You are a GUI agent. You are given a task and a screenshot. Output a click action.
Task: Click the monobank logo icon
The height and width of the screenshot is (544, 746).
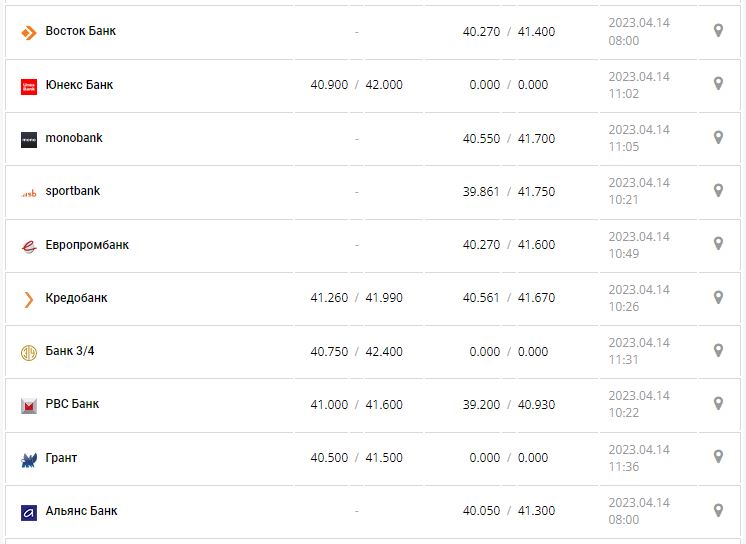(x=28, y=139)
